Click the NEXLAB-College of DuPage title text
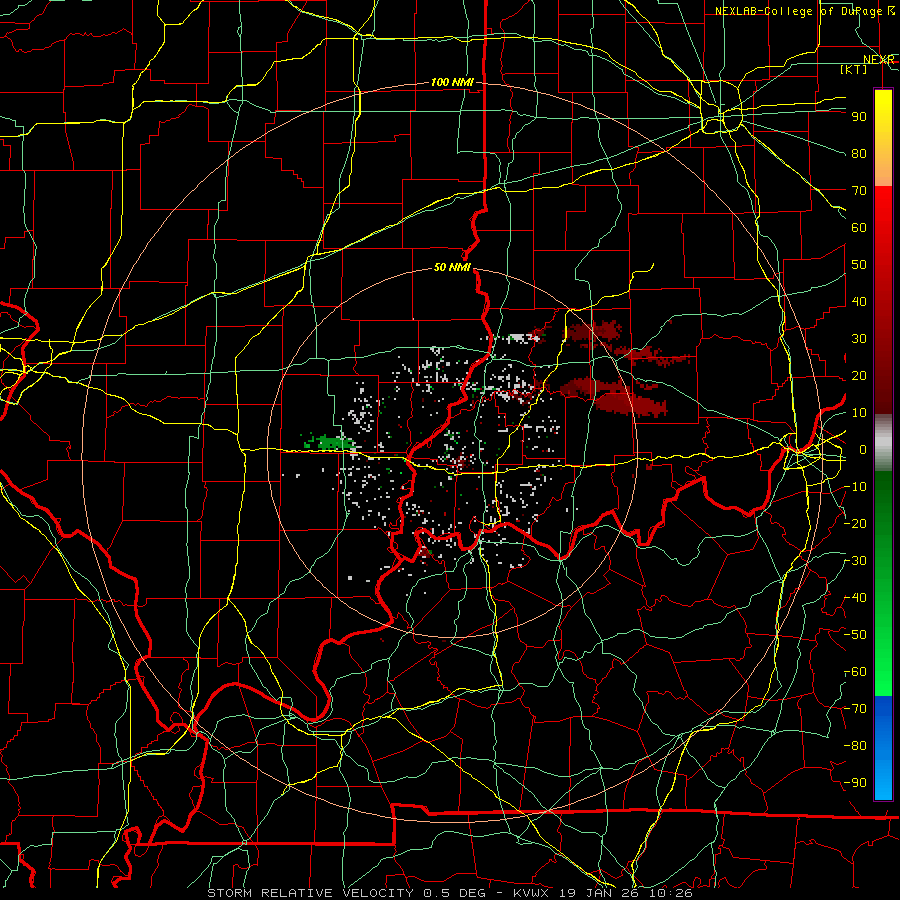The height and width of the screenshot is (900, 900). tap(798, 11)
